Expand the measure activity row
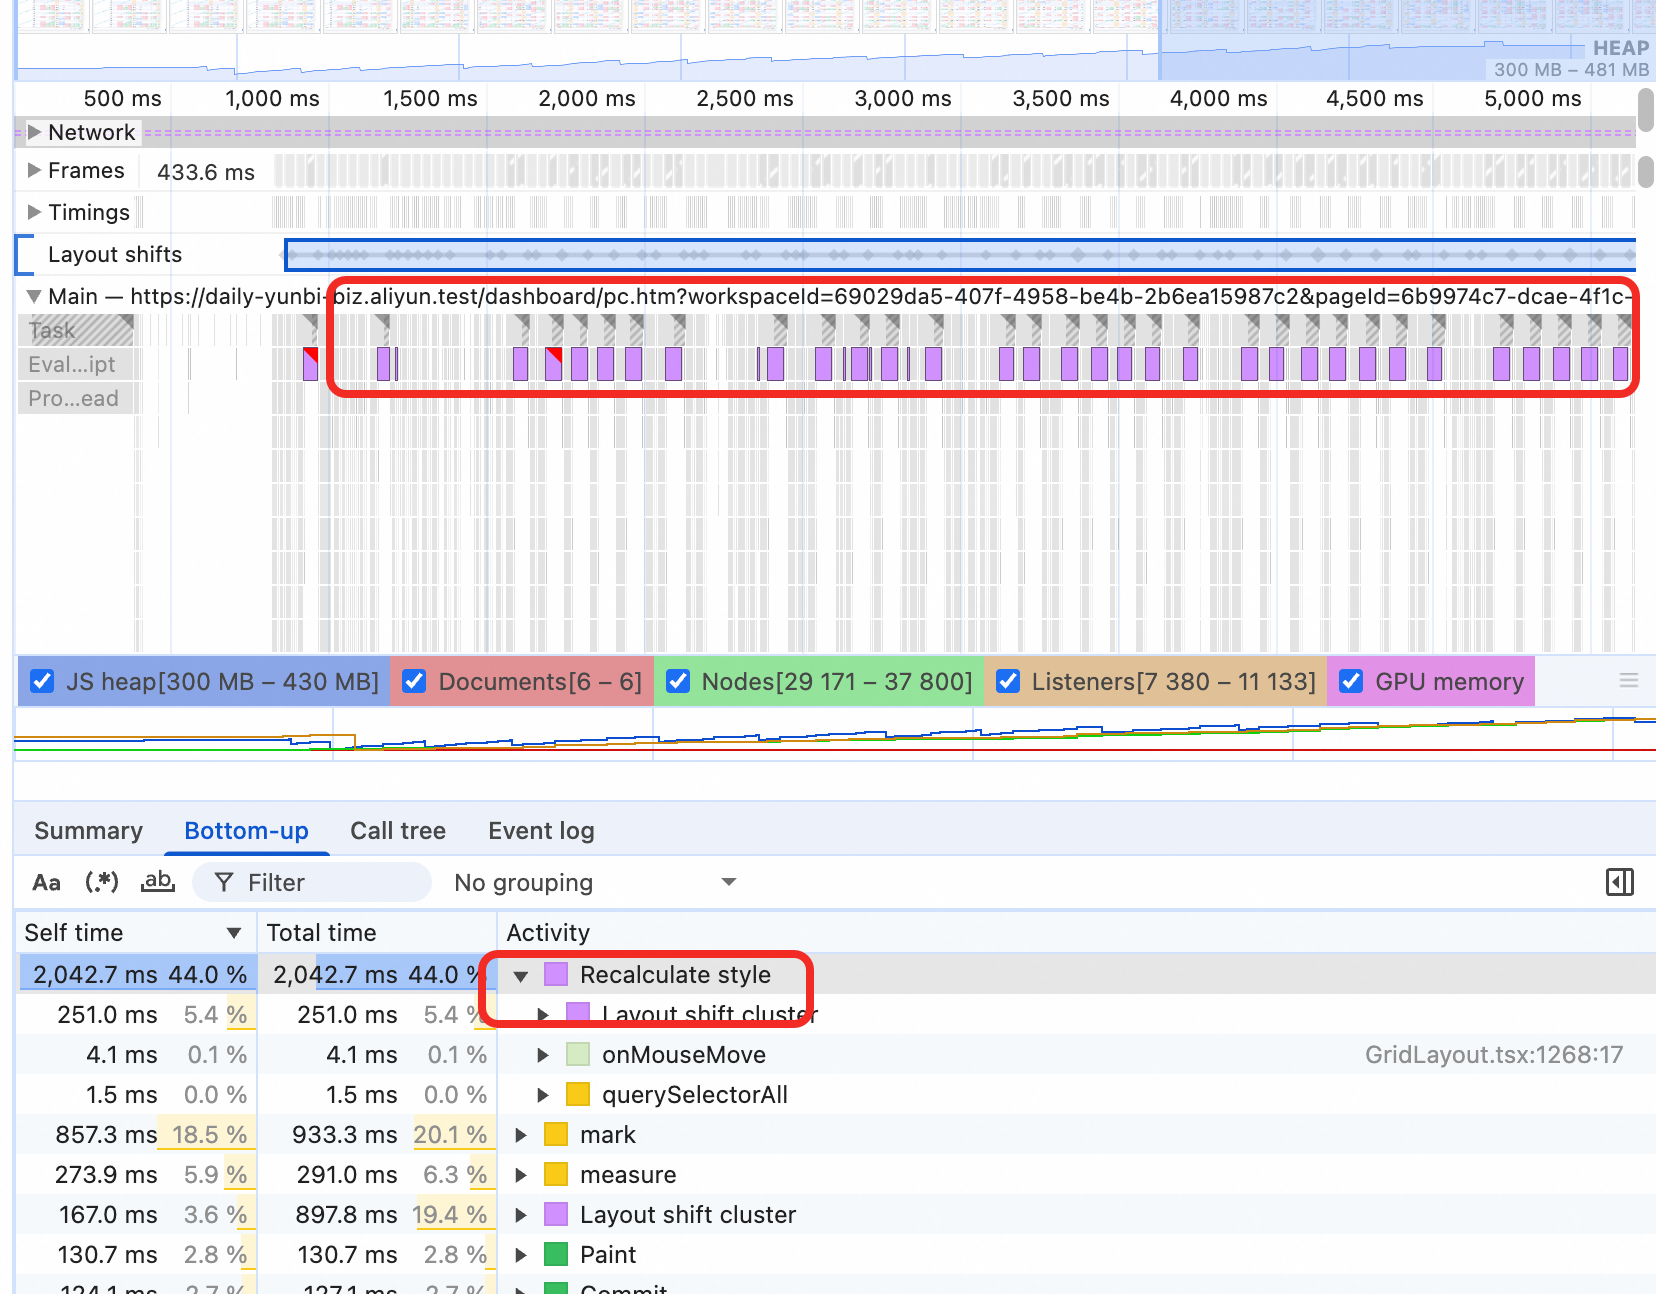This screenshot has width=1656, height=1294. [521, 1175]
